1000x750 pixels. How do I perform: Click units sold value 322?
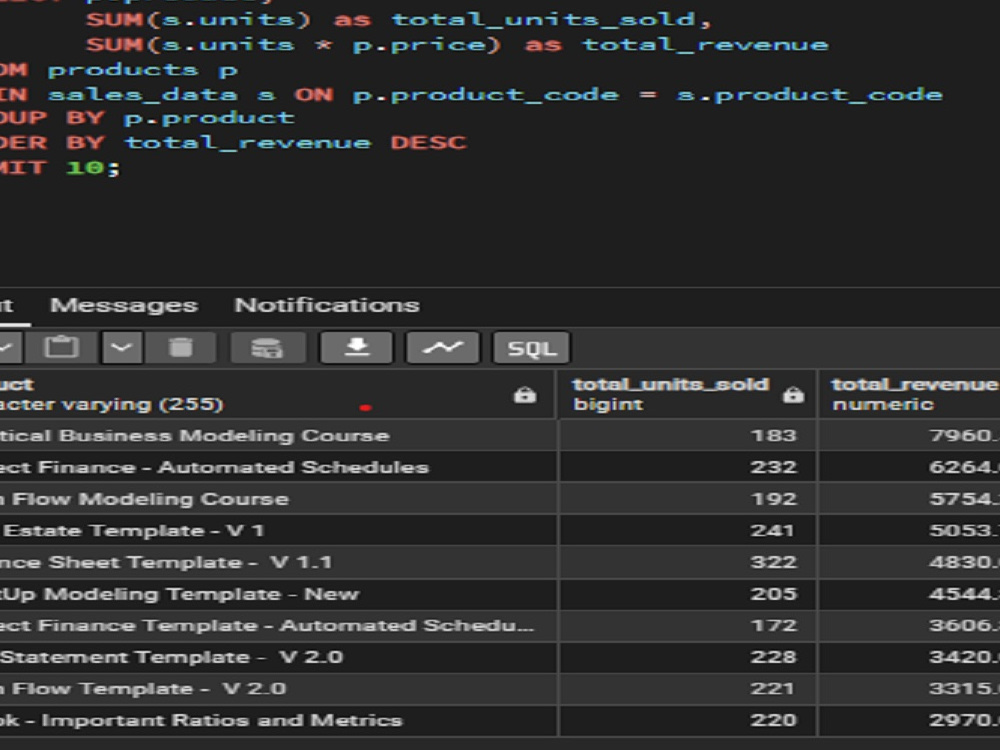click(688, 562)
